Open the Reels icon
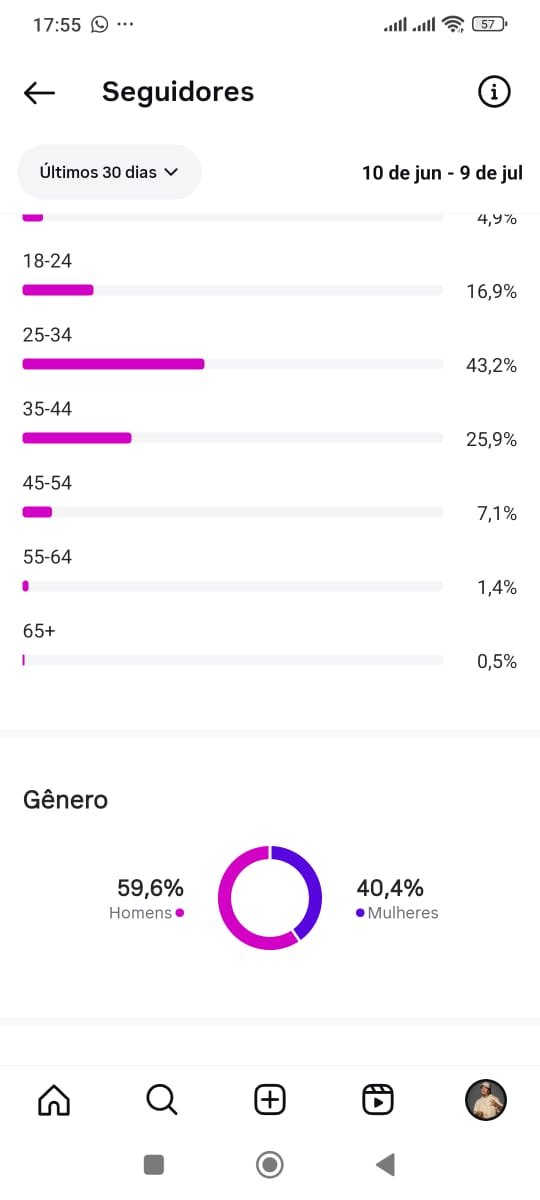 pyautogui.click(x=378, y=1100)
